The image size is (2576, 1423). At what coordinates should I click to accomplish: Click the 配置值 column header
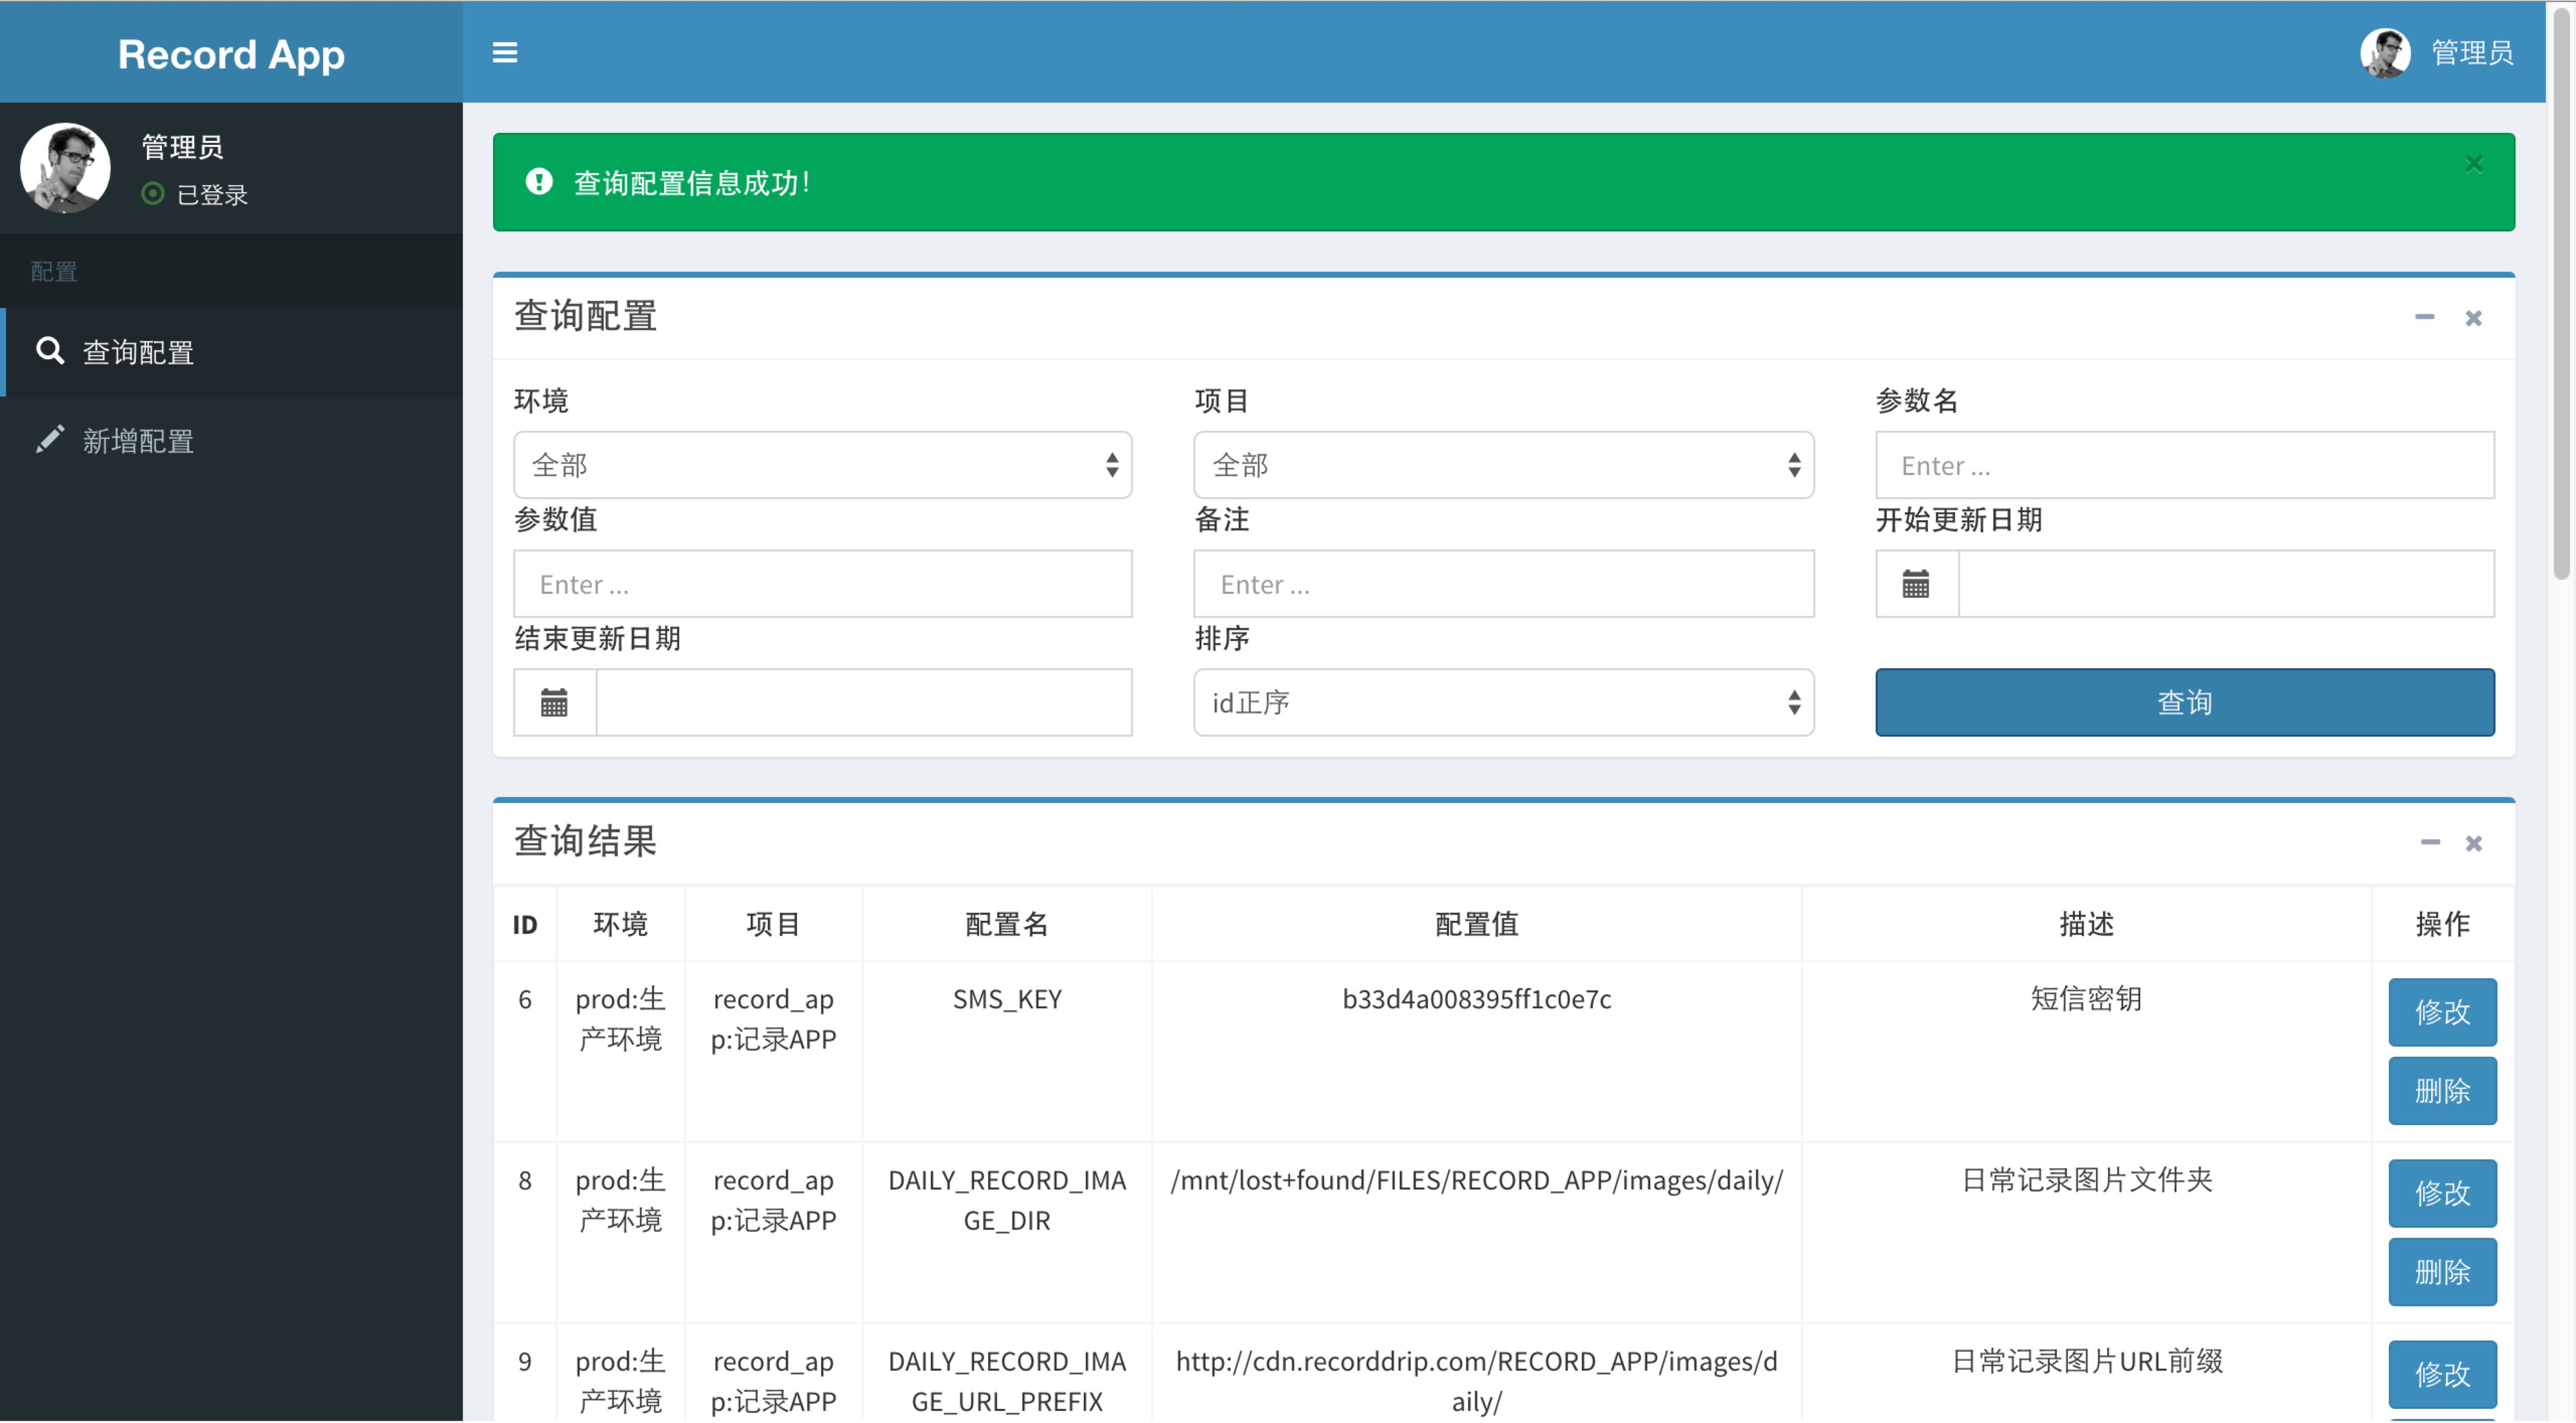pyautogui.click(x=1476, y=924)
